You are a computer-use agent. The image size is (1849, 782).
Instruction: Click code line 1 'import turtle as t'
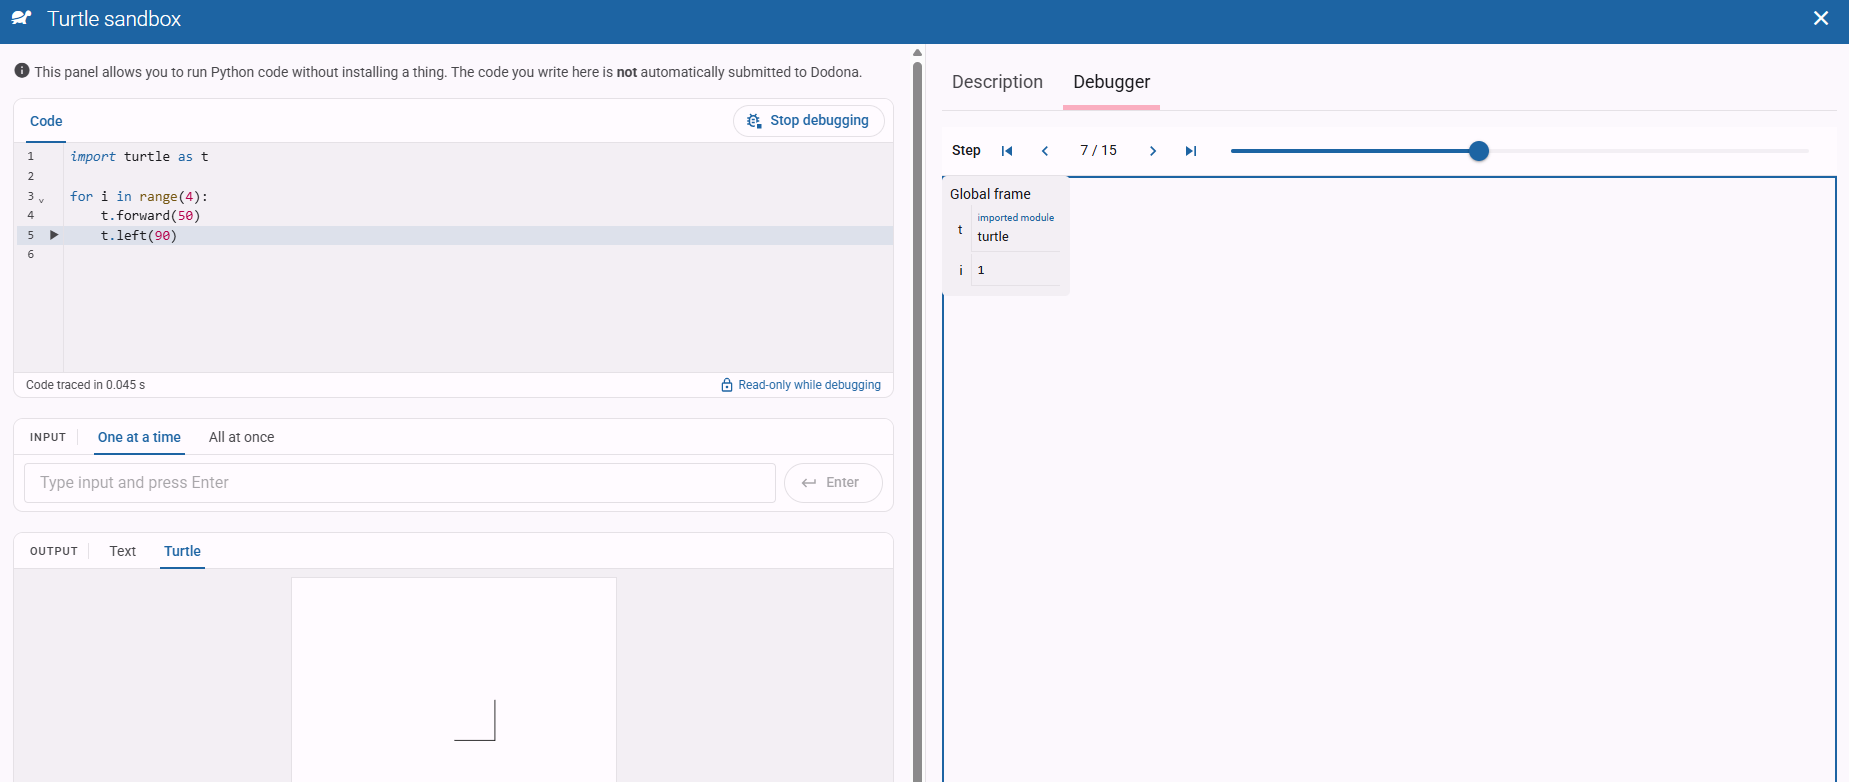tap(139, 157)
